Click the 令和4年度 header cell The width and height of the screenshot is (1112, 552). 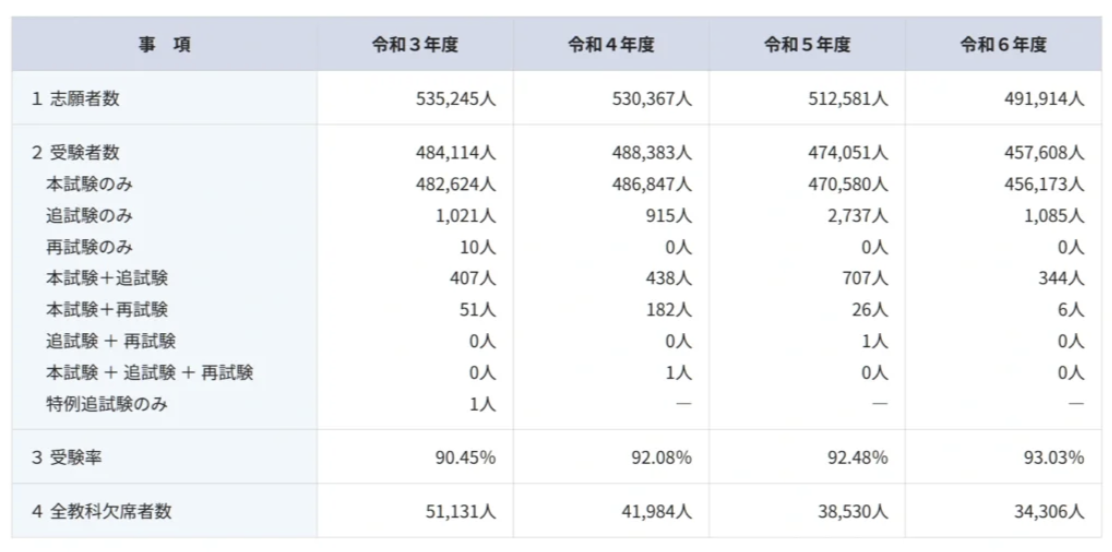click(611, 44)
